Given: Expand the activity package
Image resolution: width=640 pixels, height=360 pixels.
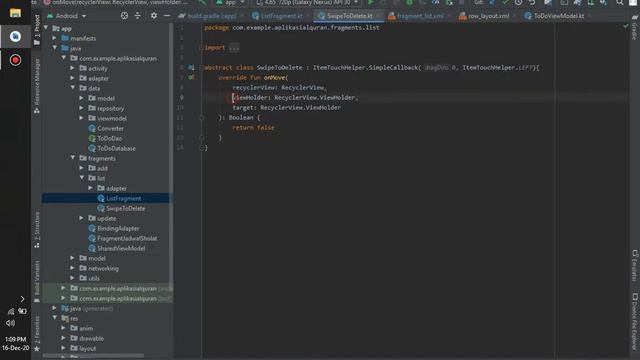Looking at the screenshot, I should [x=73, y=68].
